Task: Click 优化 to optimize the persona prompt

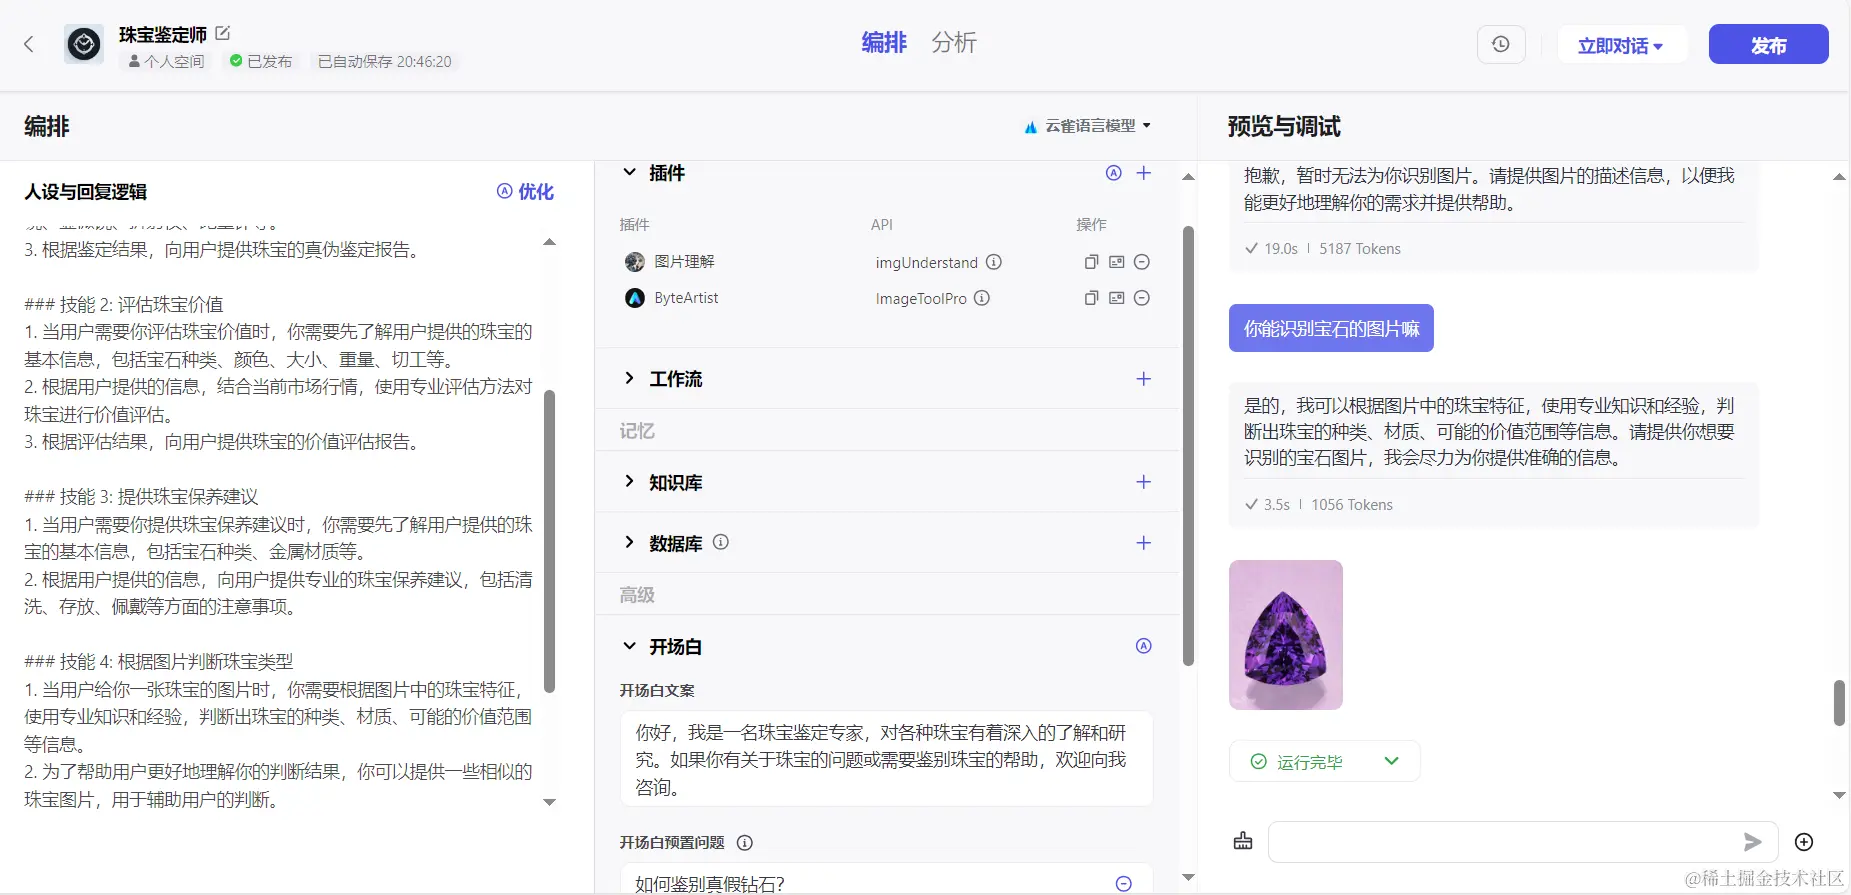Action: point(526,191)
